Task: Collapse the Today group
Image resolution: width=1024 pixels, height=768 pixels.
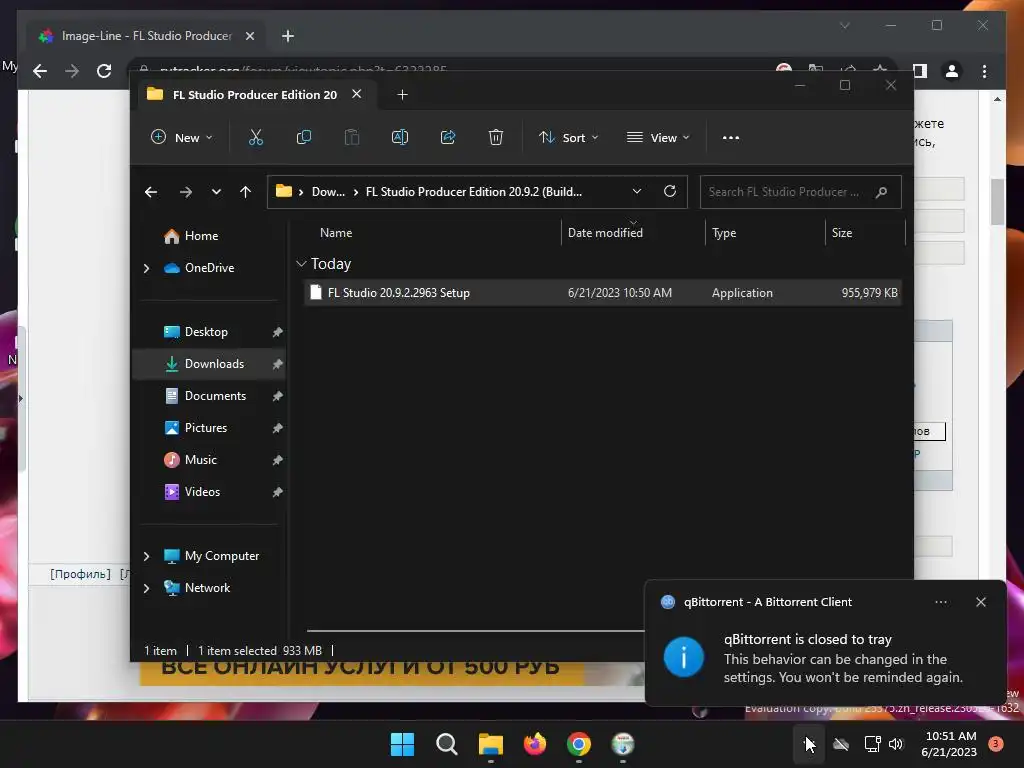Action: coord(301,264)
